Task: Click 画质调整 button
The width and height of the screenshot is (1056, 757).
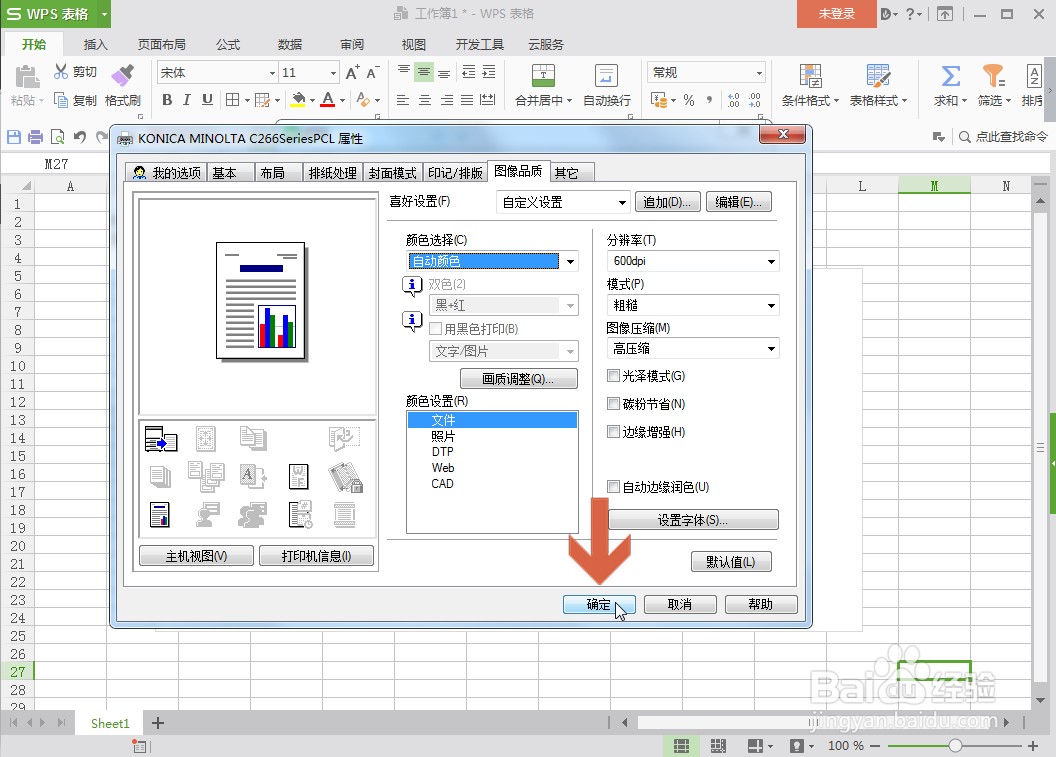Action: [519, 378]
